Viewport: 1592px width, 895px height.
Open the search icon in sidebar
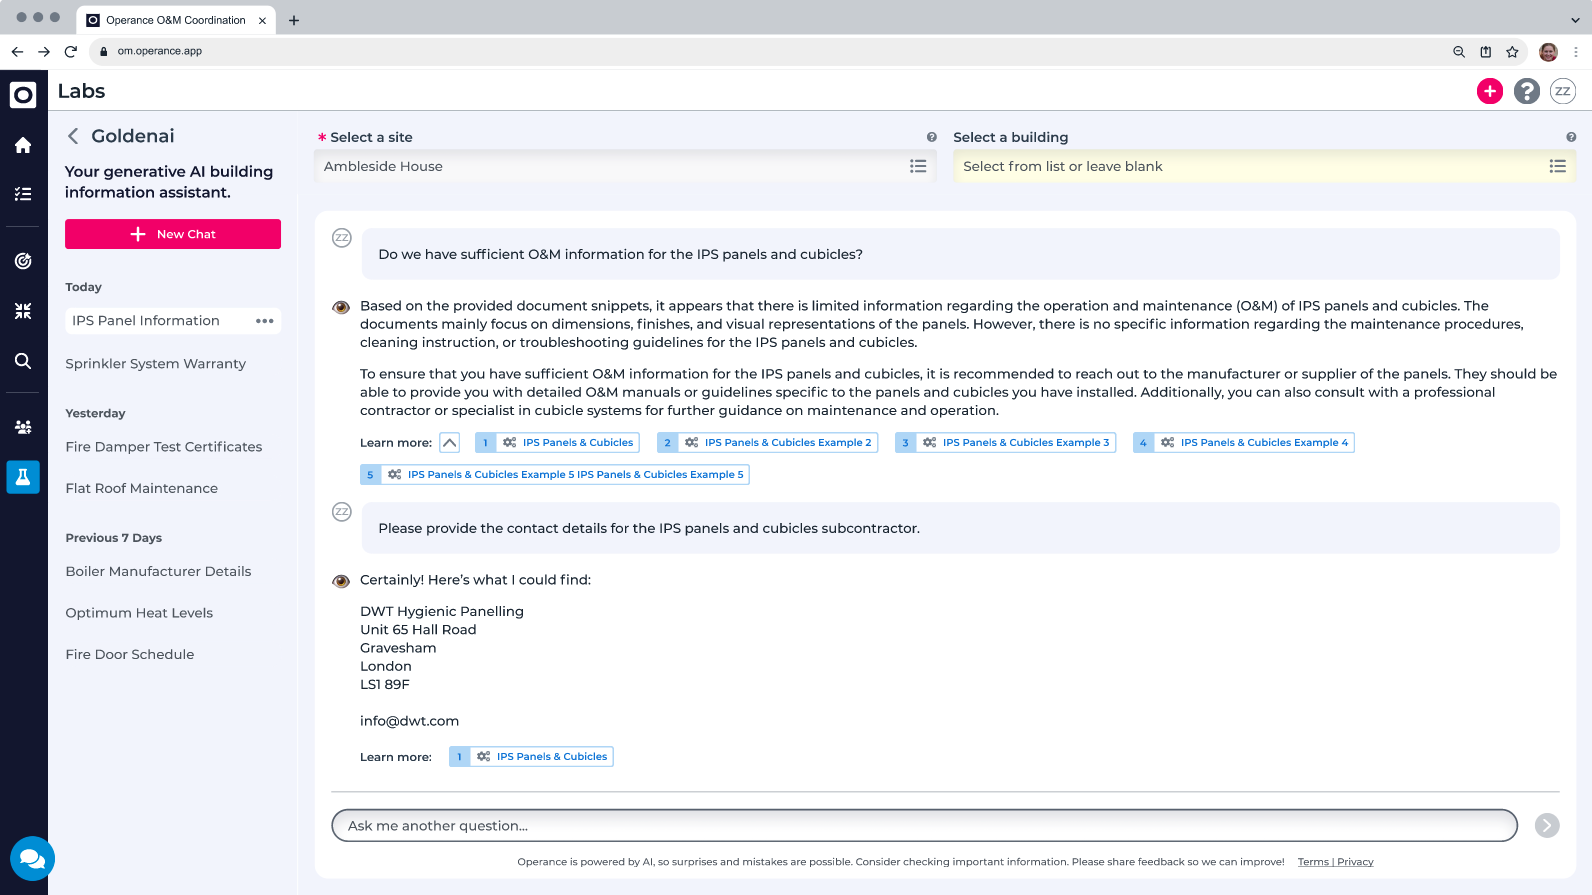click(23, 361)
